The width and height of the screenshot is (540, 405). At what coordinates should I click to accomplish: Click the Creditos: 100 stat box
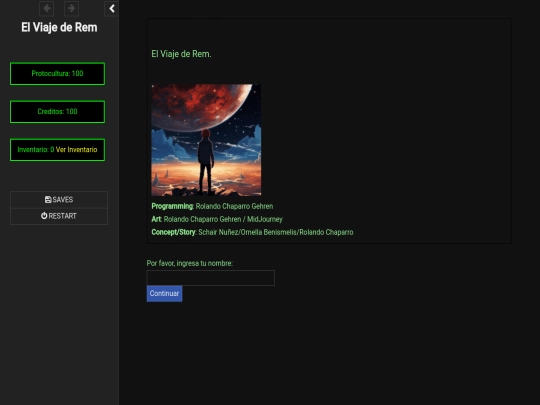pos(58,112)
